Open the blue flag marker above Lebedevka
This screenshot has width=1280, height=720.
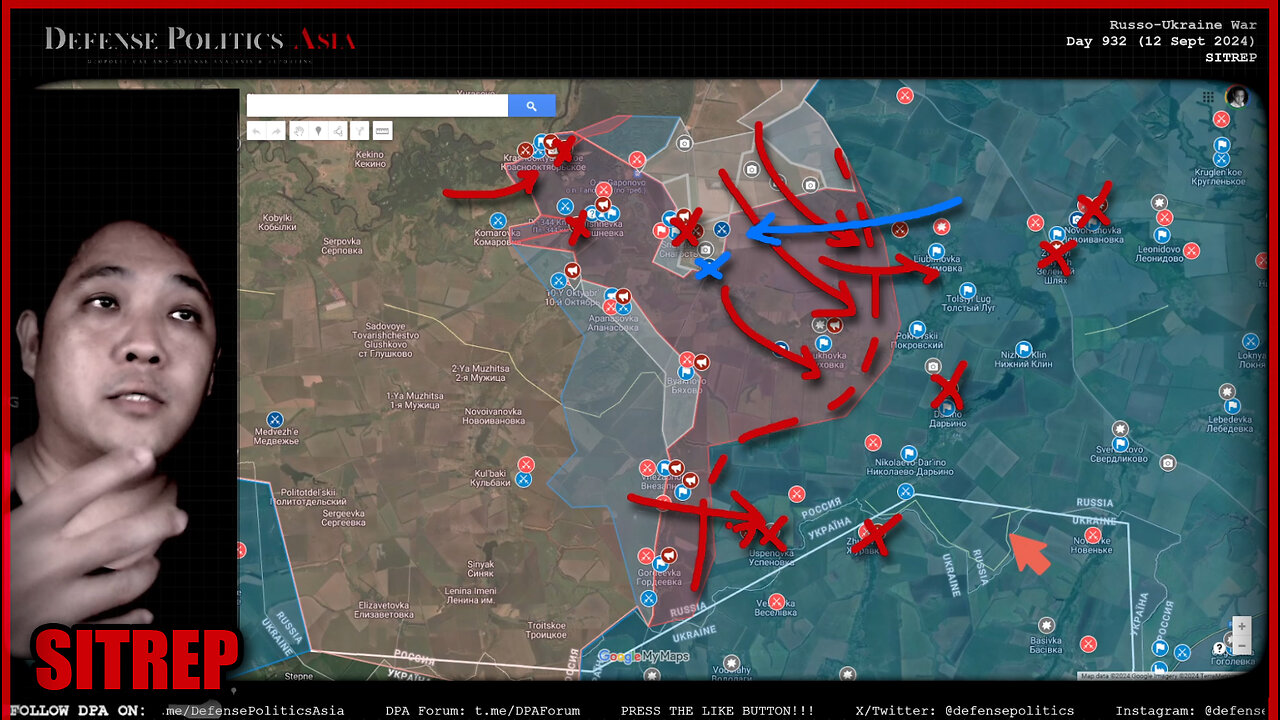point(1232,406)
